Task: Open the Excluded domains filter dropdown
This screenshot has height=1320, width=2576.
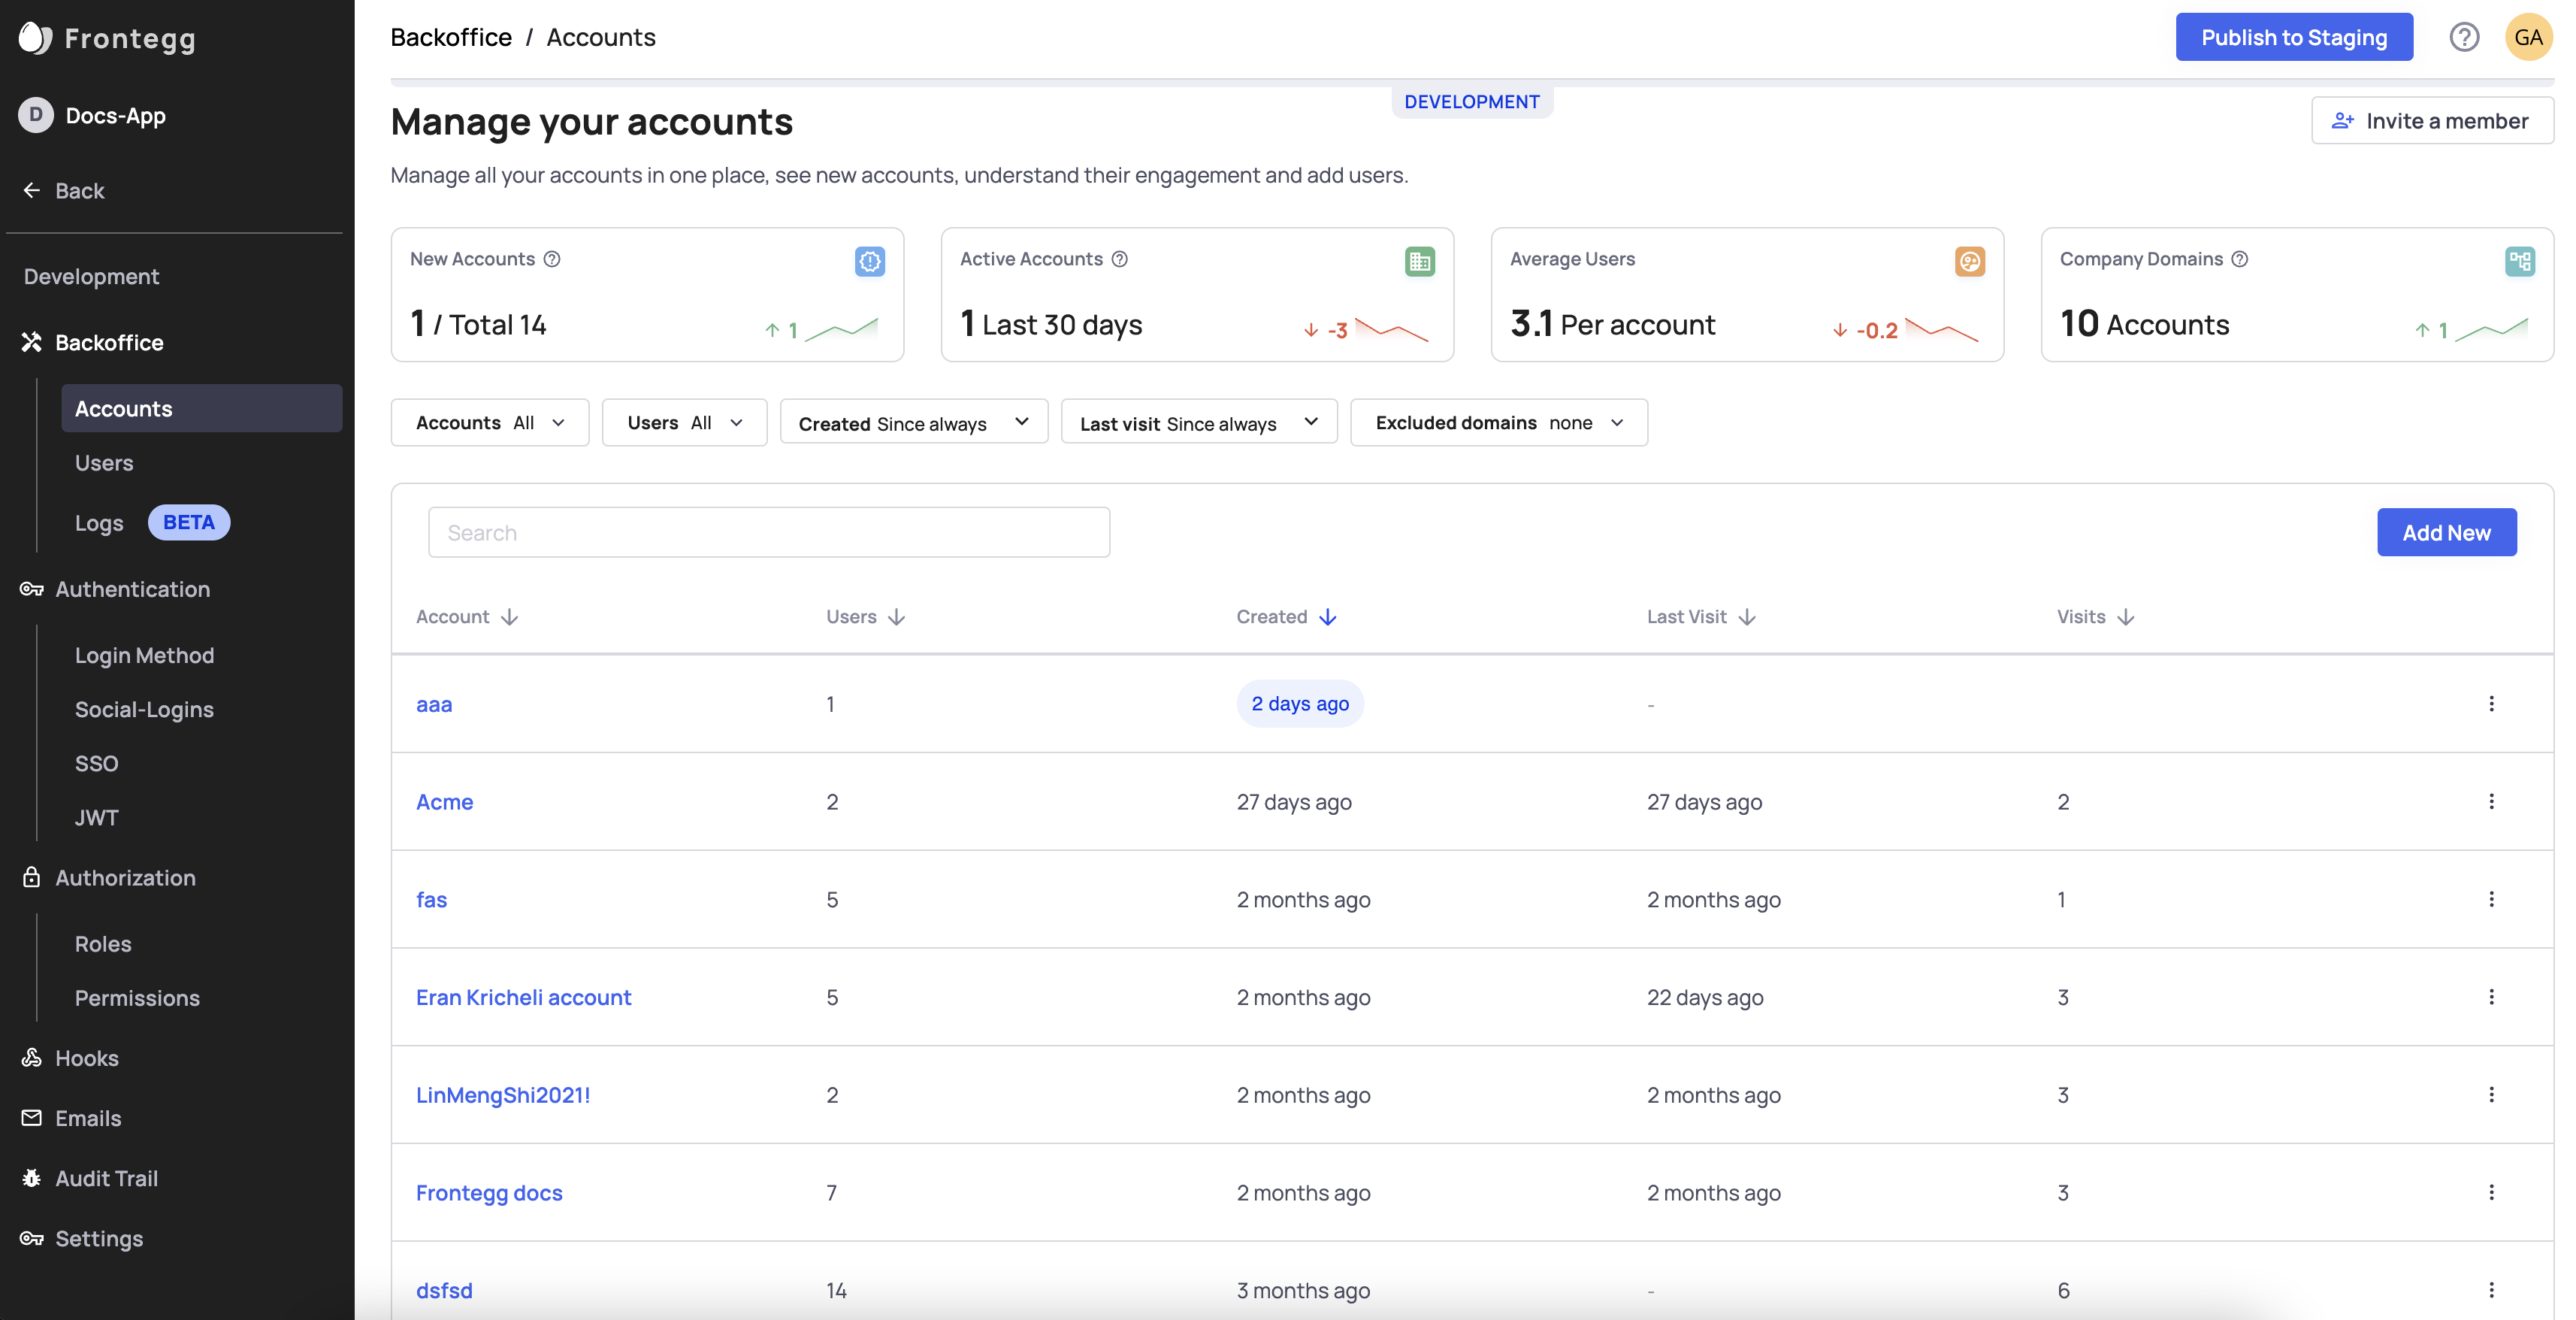Action: click(x=1498, y=423)
